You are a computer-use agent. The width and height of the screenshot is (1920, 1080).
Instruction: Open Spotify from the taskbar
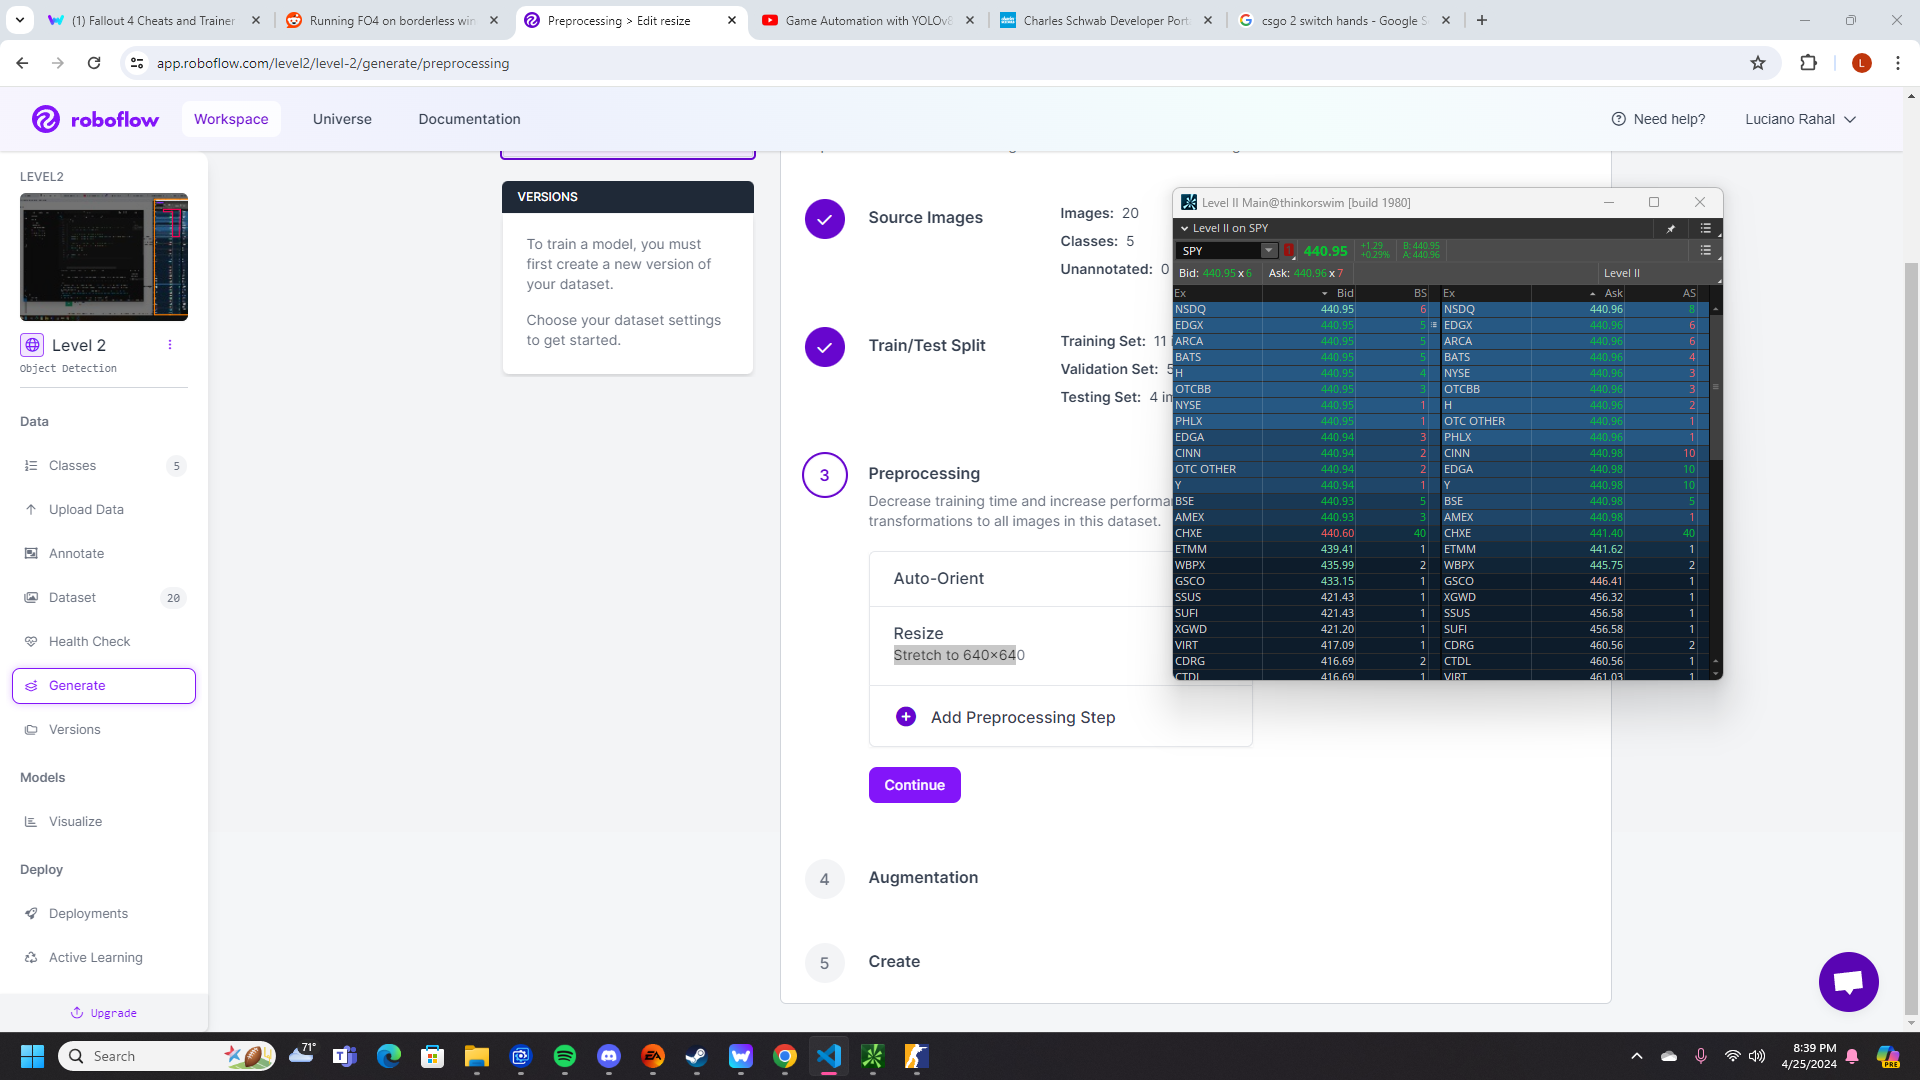[x=564, y=1056]
